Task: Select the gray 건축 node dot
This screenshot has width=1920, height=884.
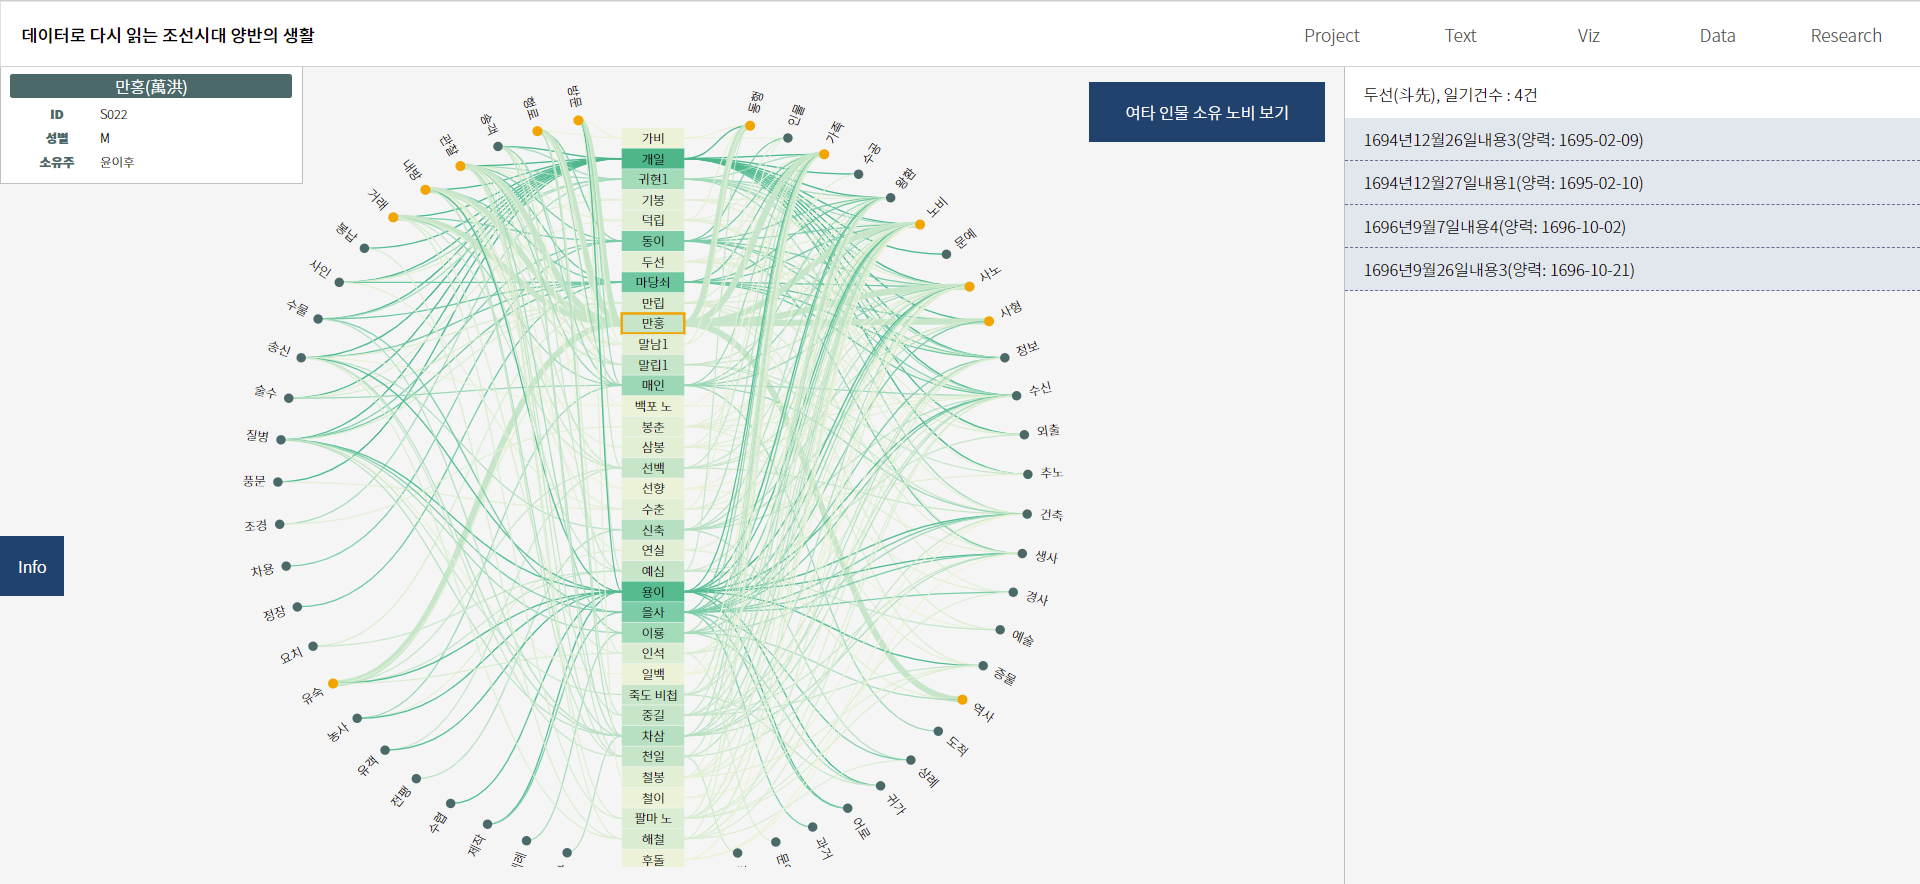Action: (1027, 514)
